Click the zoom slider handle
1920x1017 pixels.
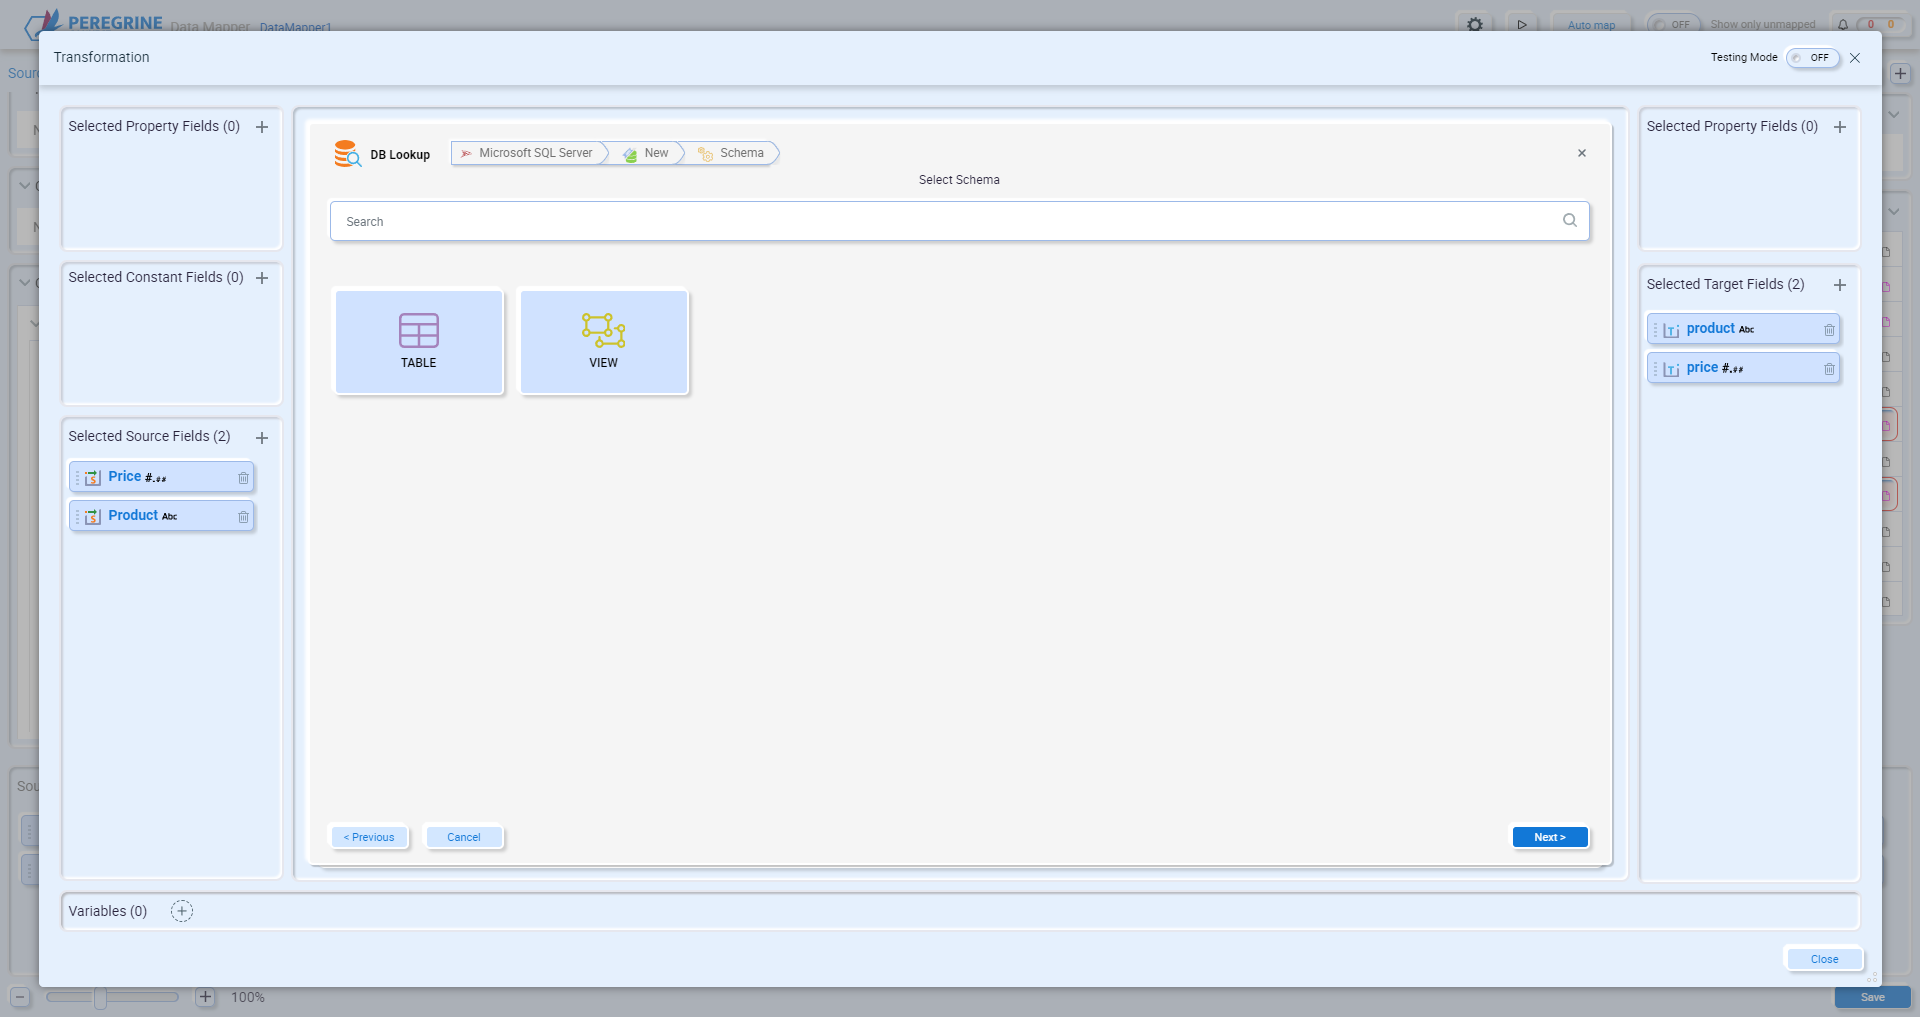pos(100,997)
